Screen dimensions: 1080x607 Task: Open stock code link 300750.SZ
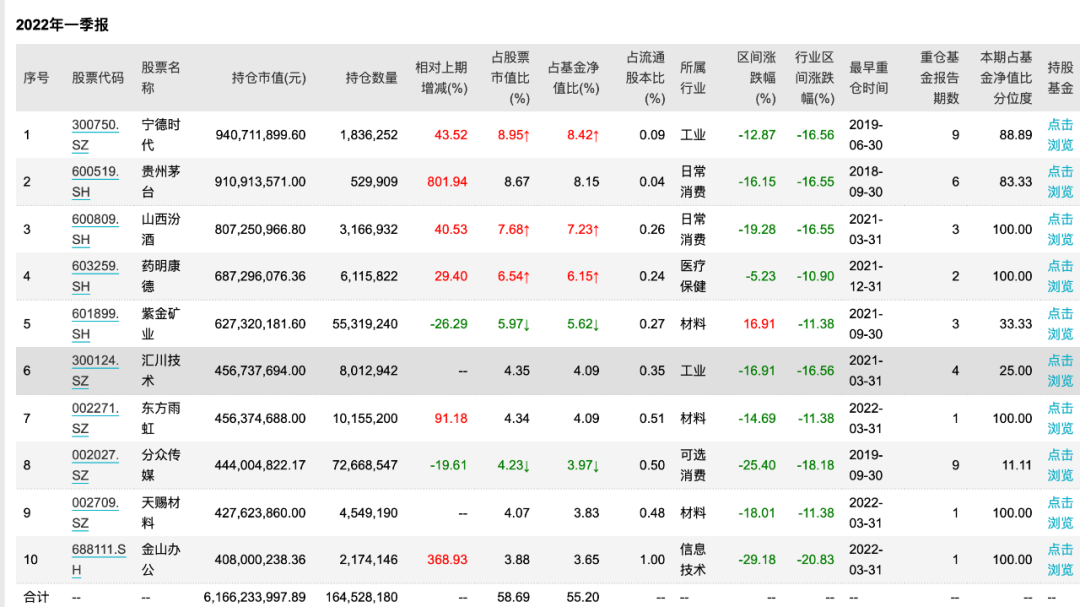[x=95, y=135]
